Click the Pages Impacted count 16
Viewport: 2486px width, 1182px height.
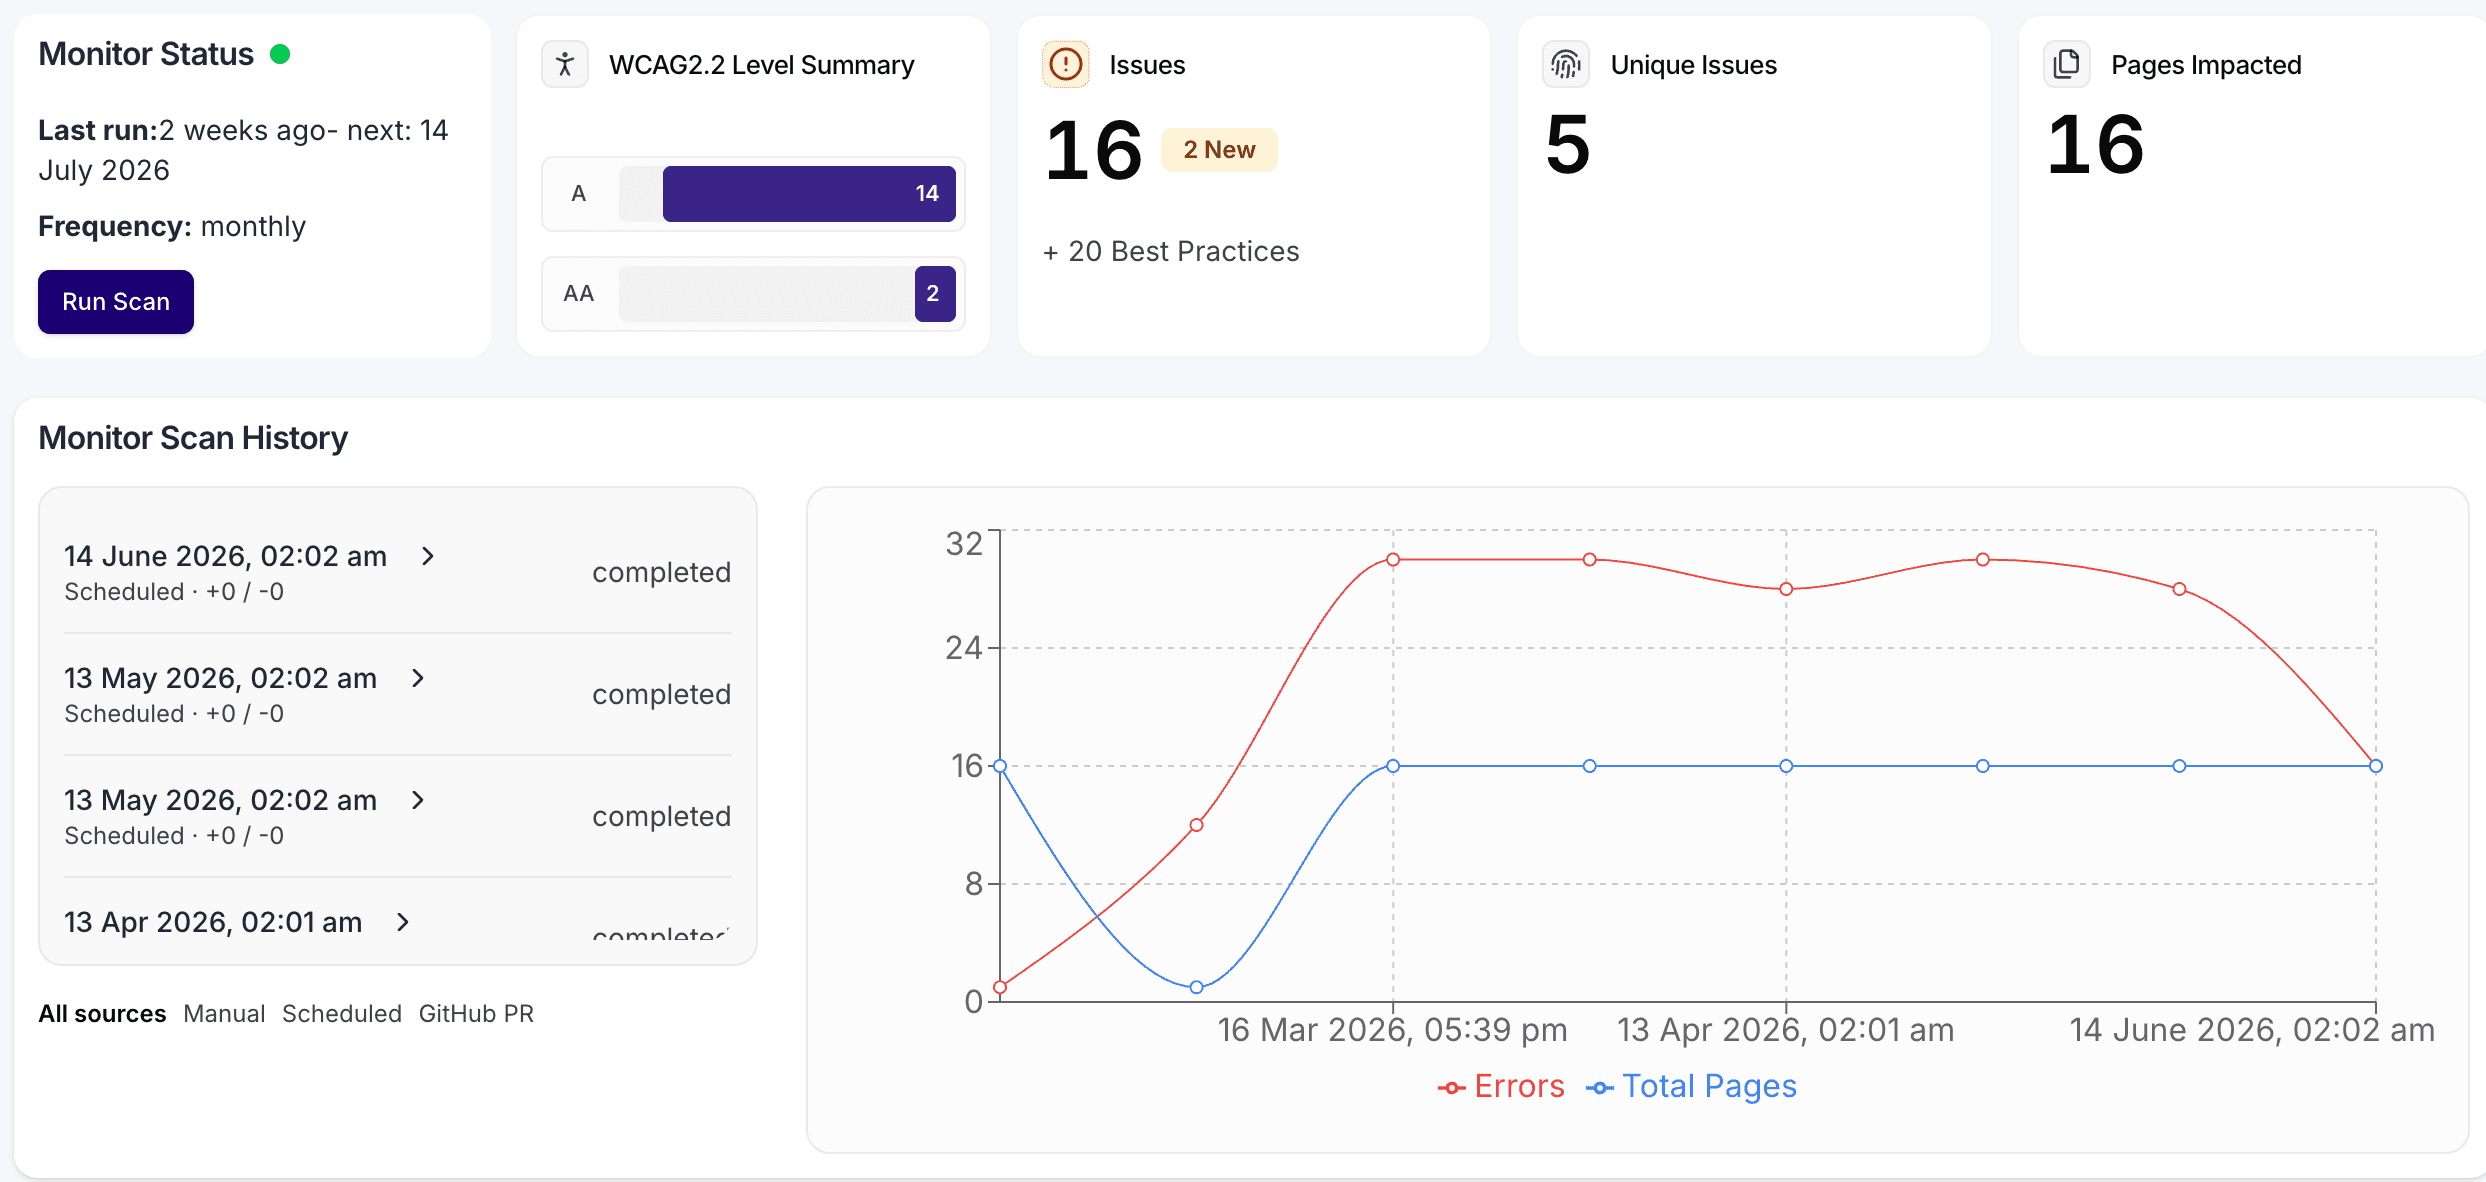point(2095,145)
